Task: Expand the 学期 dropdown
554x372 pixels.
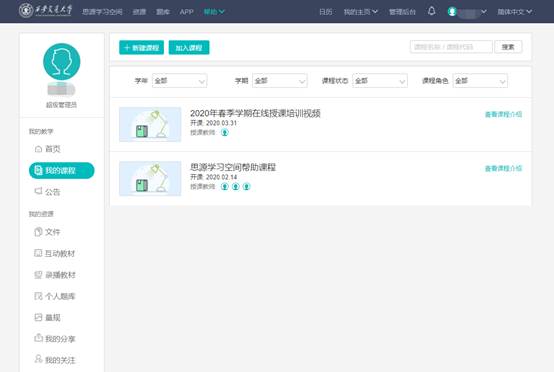Action: tap(280, 81)
